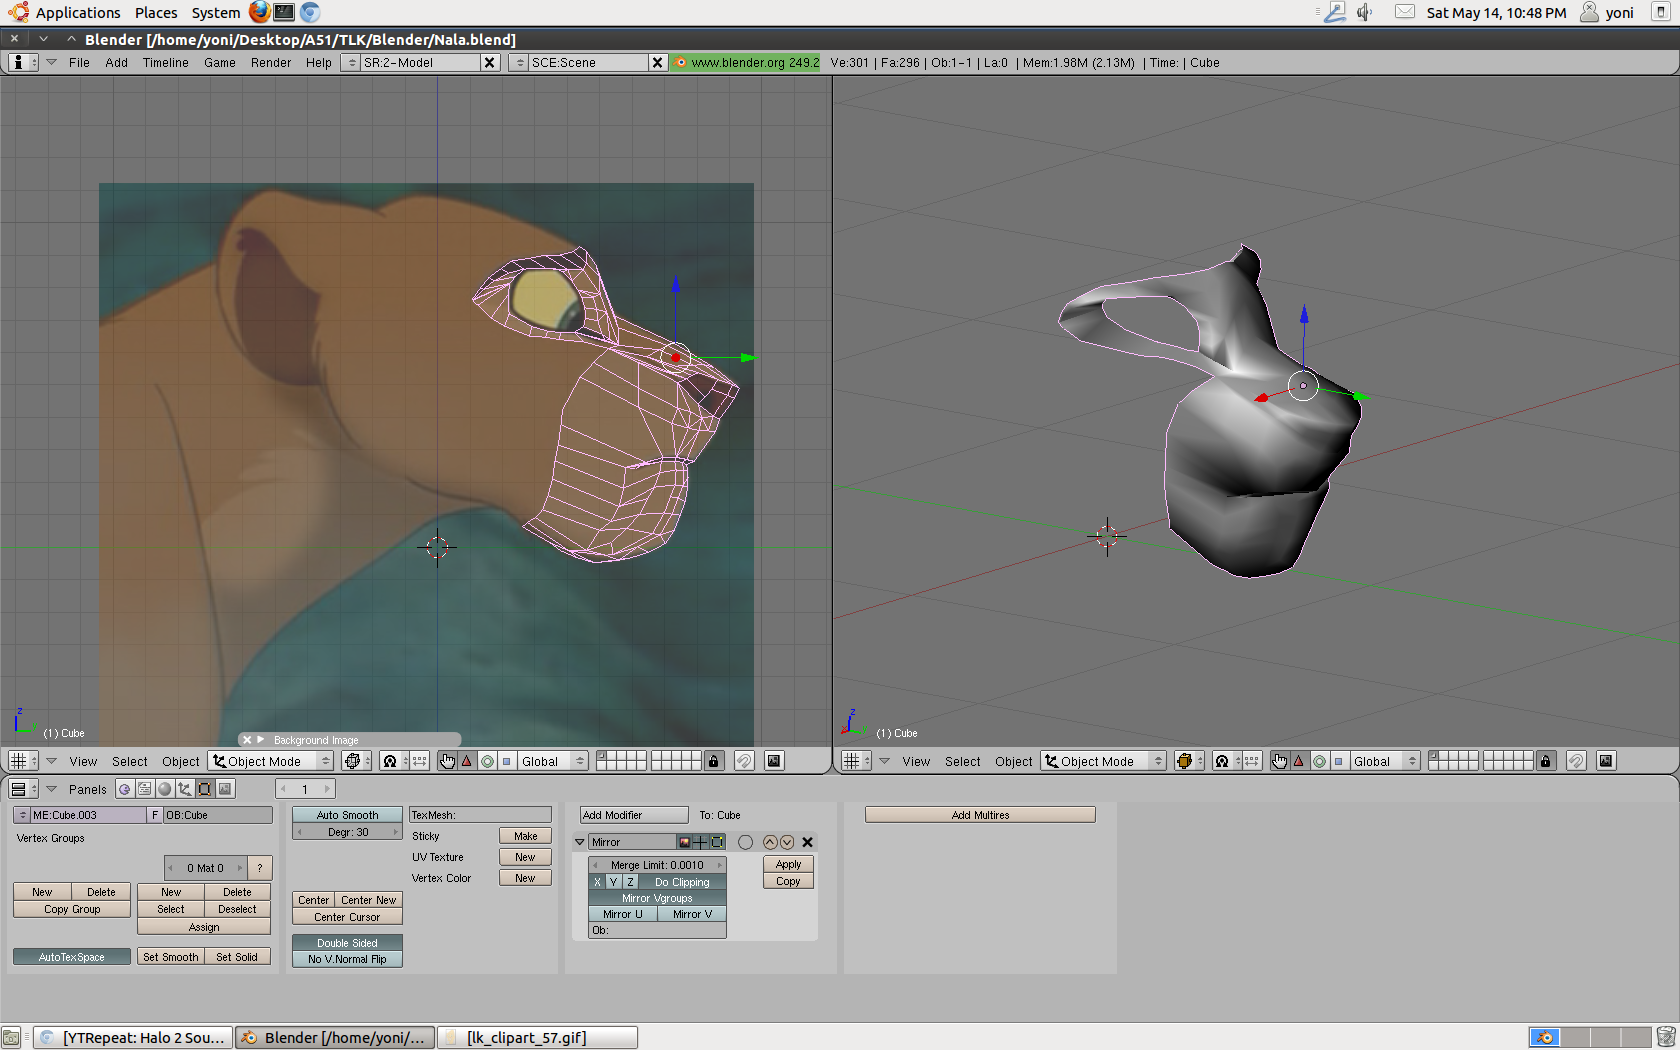The width and height of the screenshot is (1680, 1050).
Task: Open the Scene context icon in Panels header
Action: [x=226, y=789]
